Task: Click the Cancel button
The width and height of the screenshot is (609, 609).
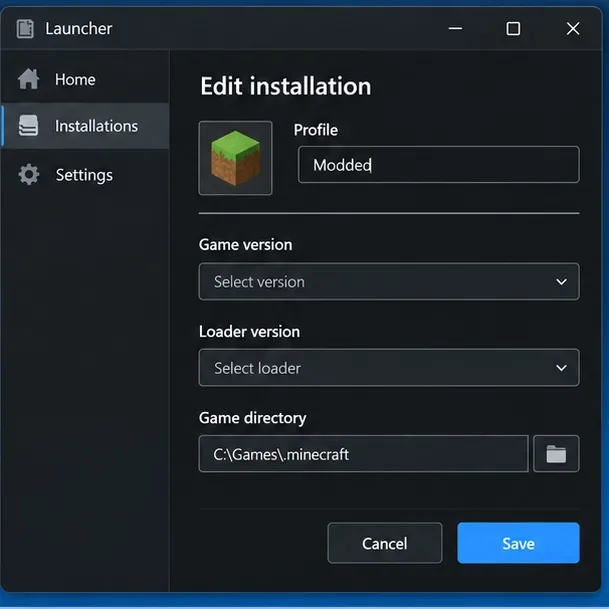Action: click(x=385, y=543)
